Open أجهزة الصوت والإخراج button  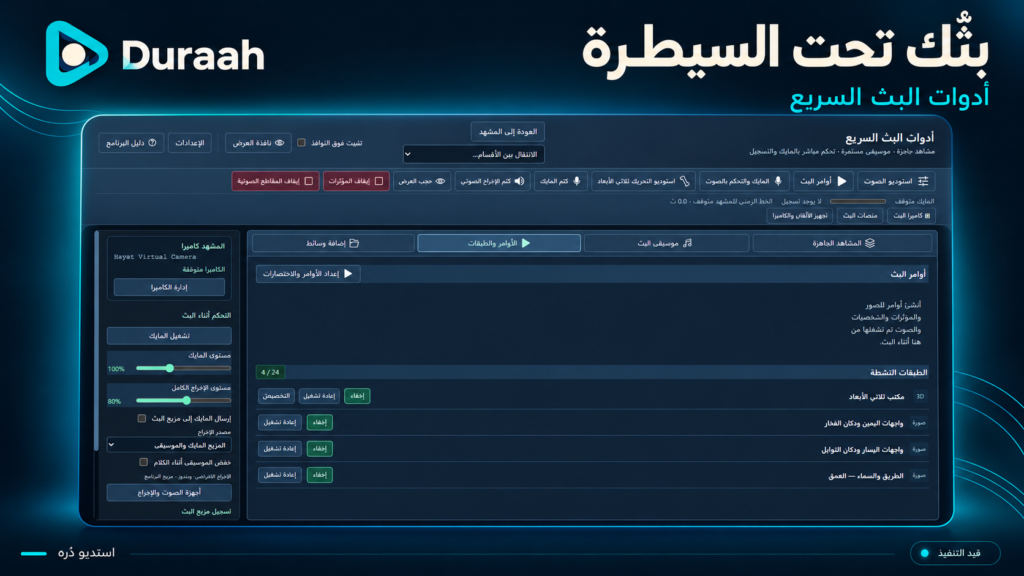pyautogui.click(x=169, y=492)
